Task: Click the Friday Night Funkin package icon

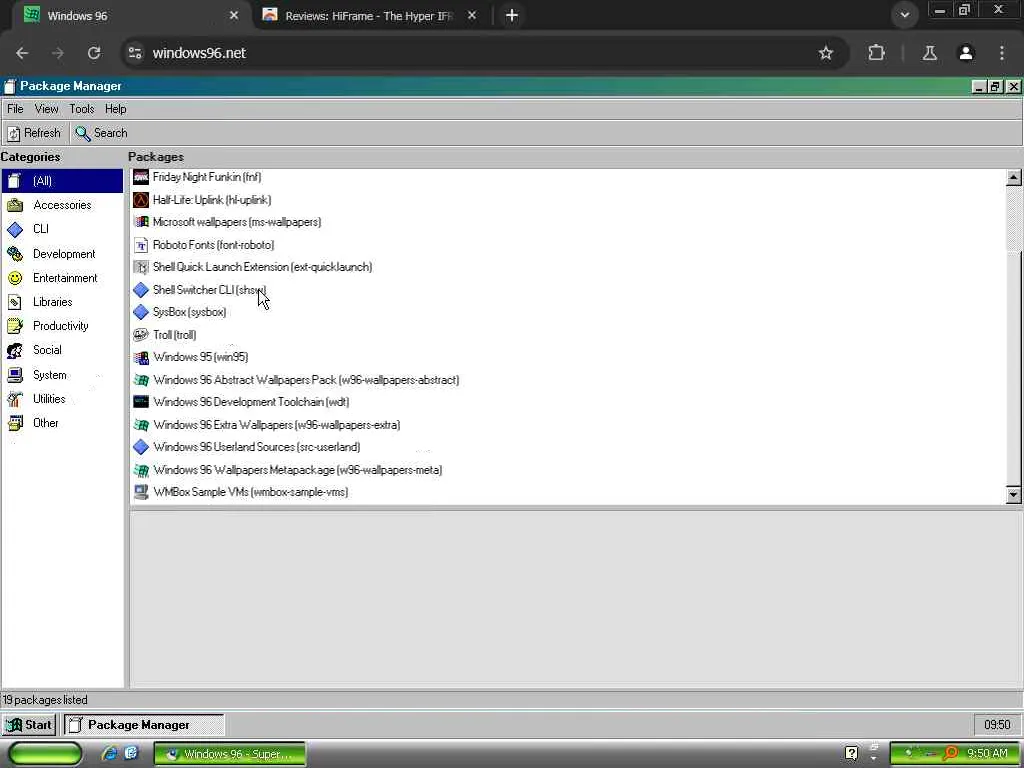Action: pyautogui.click(x=141, y=177)
